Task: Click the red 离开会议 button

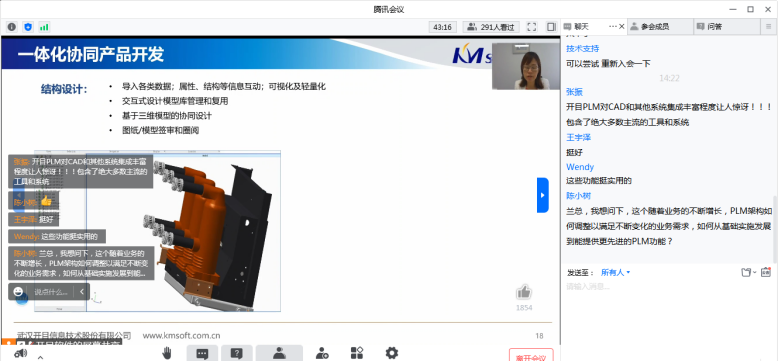Action: (531, 355)
